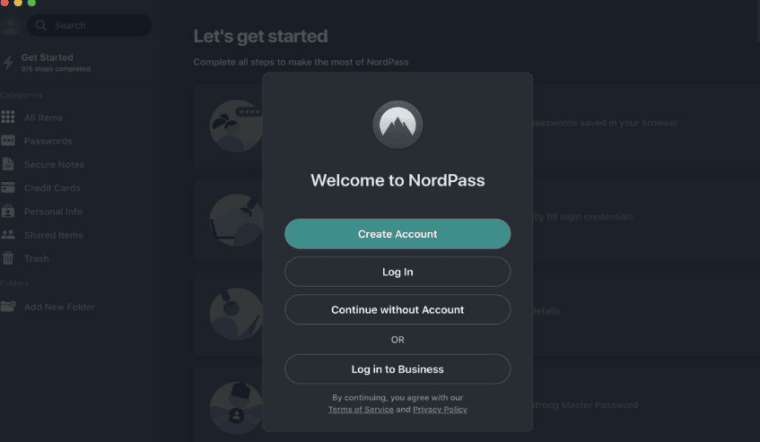Select All Items category
The height and width of the screenshot is (442, 760).
[43, 118]
